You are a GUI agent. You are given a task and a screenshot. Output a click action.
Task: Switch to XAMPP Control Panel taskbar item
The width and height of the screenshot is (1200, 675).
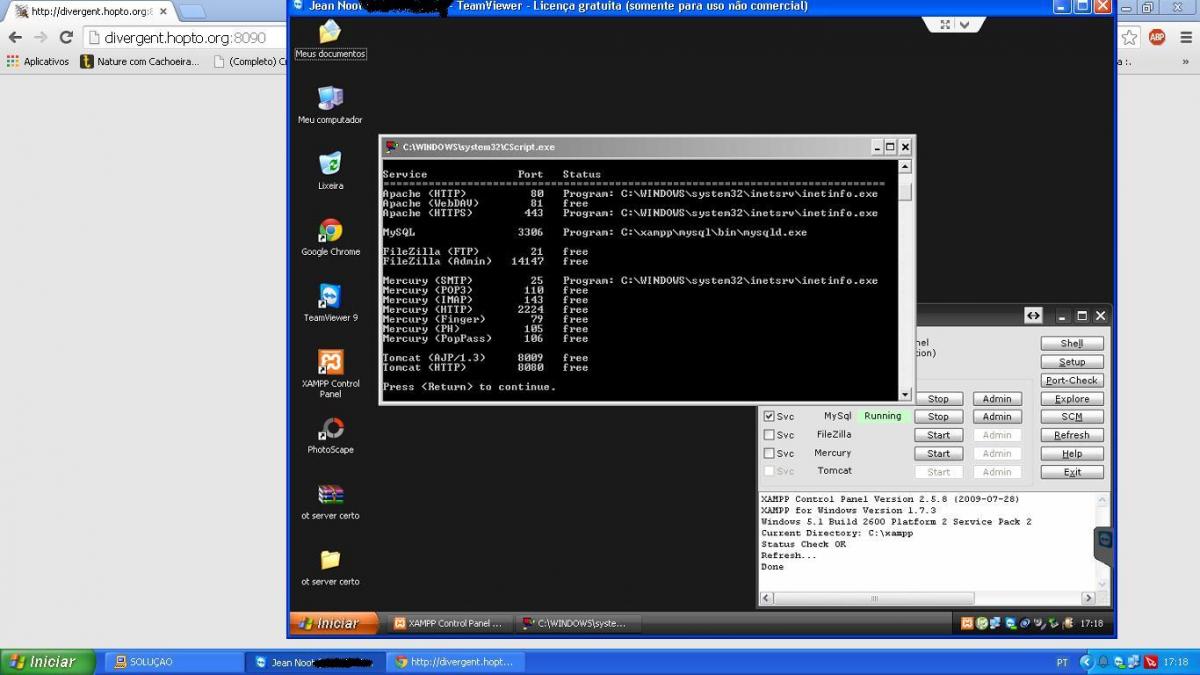coord(448,623)
